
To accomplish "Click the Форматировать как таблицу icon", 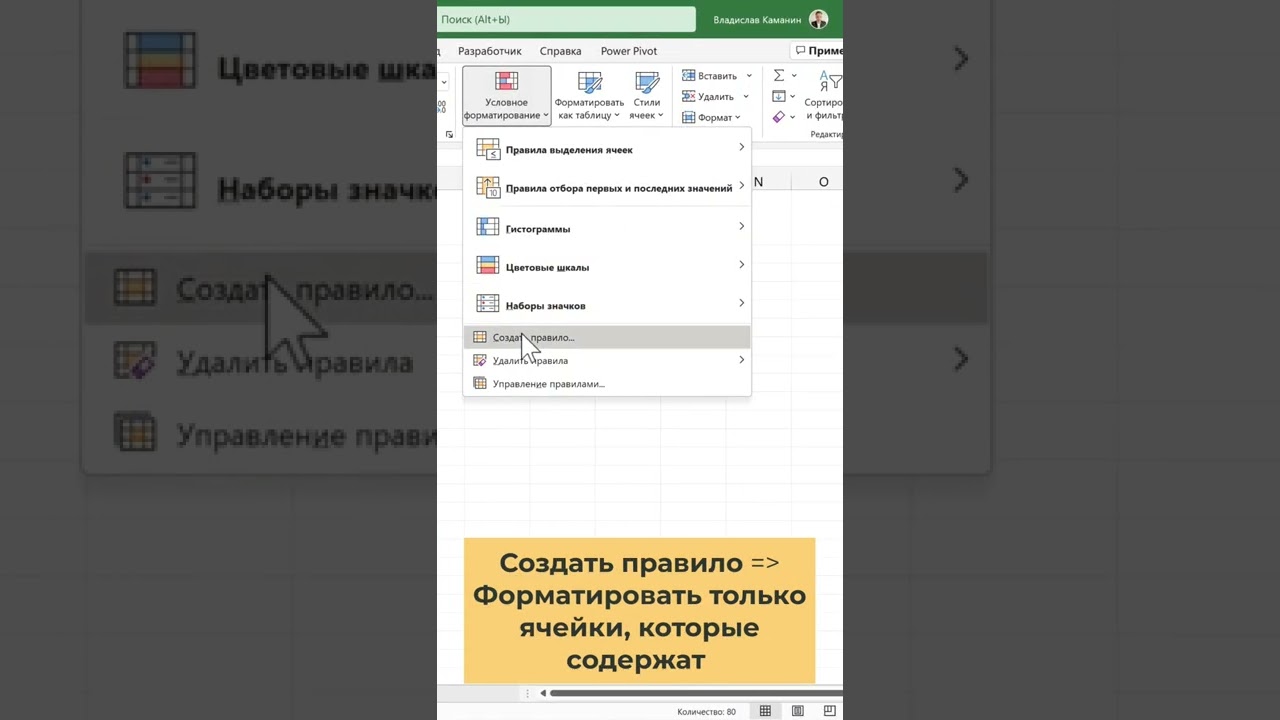I will click(x=590, y=82).
